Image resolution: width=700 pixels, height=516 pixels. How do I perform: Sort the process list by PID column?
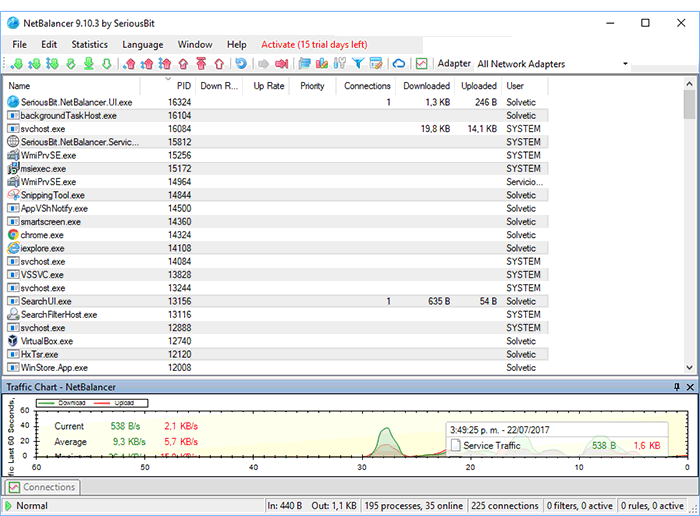tap(183, 86)
